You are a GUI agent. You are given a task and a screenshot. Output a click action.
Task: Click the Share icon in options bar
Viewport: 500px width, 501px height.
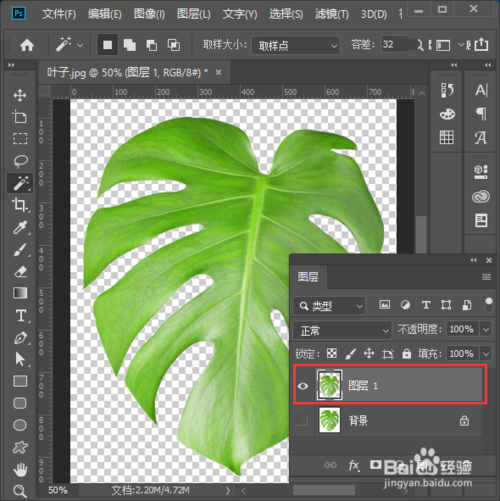point(481,44)
